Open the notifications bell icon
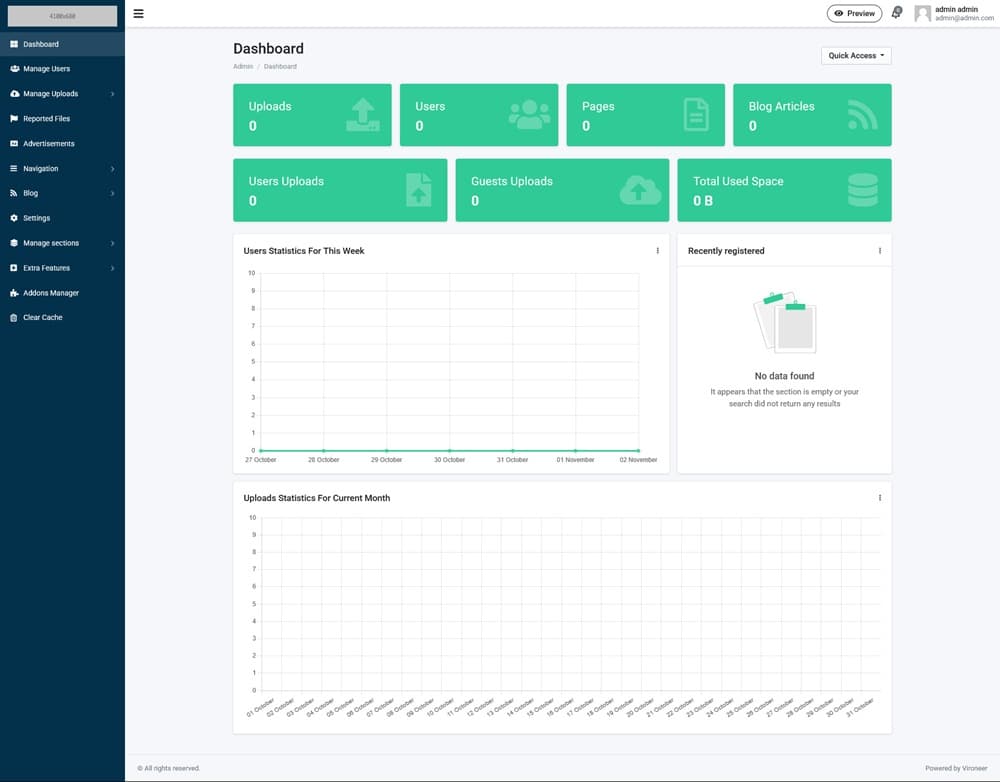 pyautogui.click(x=896, y=14)
